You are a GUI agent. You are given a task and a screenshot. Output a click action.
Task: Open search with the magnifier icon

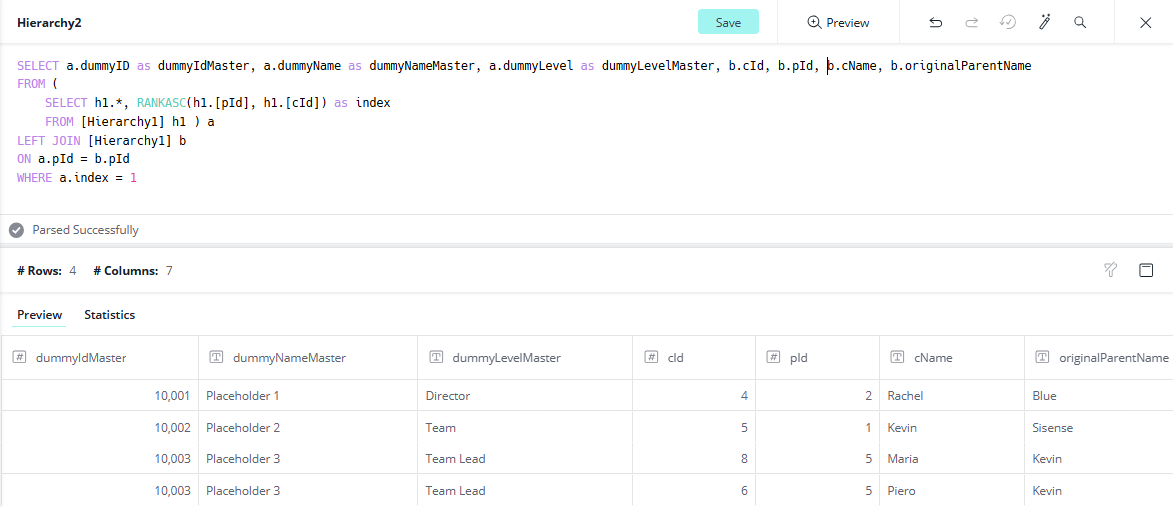pos(1080,22)
